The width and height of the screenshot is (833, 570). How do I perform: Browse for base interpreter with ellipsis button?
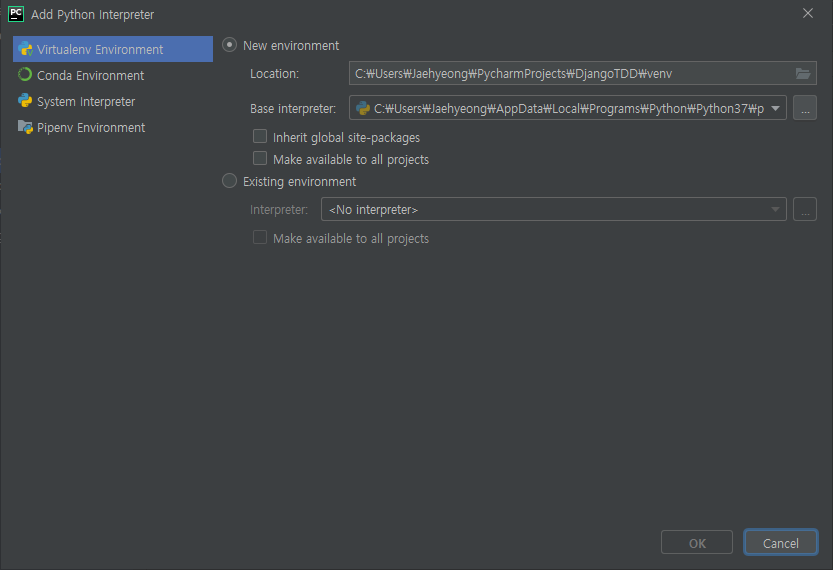805,108
